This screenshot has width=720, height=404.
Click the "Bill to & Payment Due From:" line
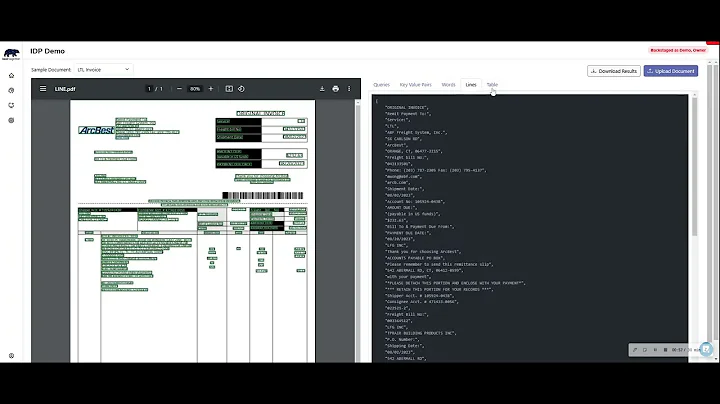(x=420, y=226)
